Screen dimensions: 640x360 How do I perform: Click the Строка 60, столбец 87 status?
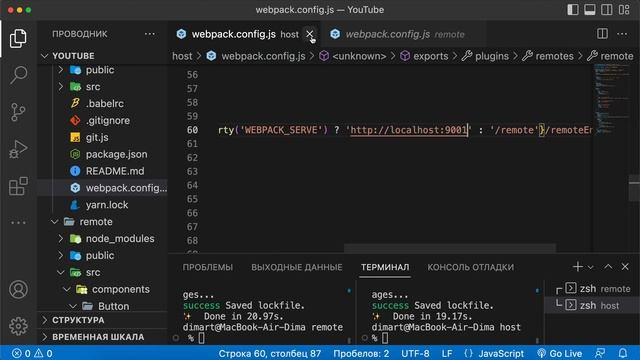click(x=269, y=353)
